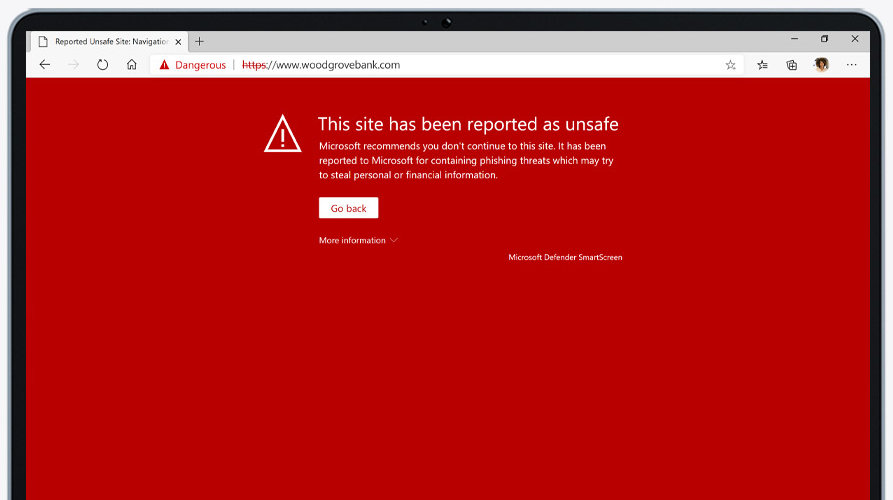Go back using the browser back arrow

tap(45, 65)
